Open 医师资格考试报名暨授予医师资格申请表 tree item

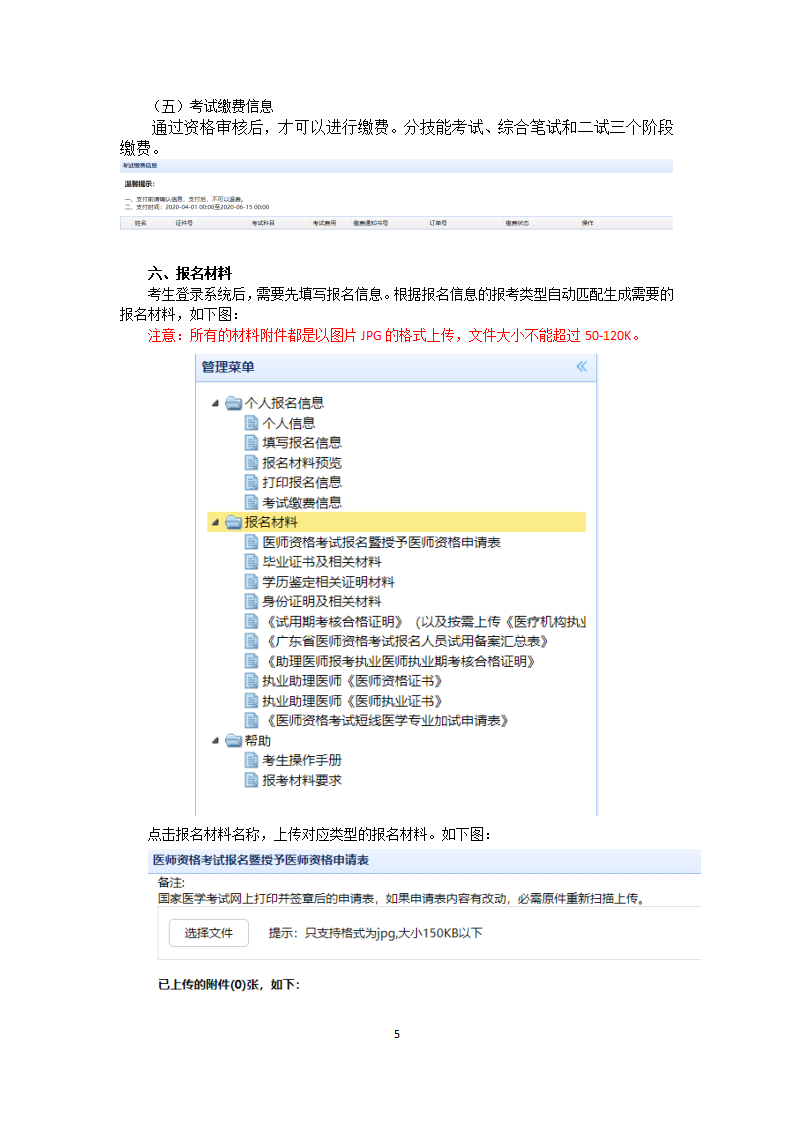pyautogui.click(x=380, y=542)
